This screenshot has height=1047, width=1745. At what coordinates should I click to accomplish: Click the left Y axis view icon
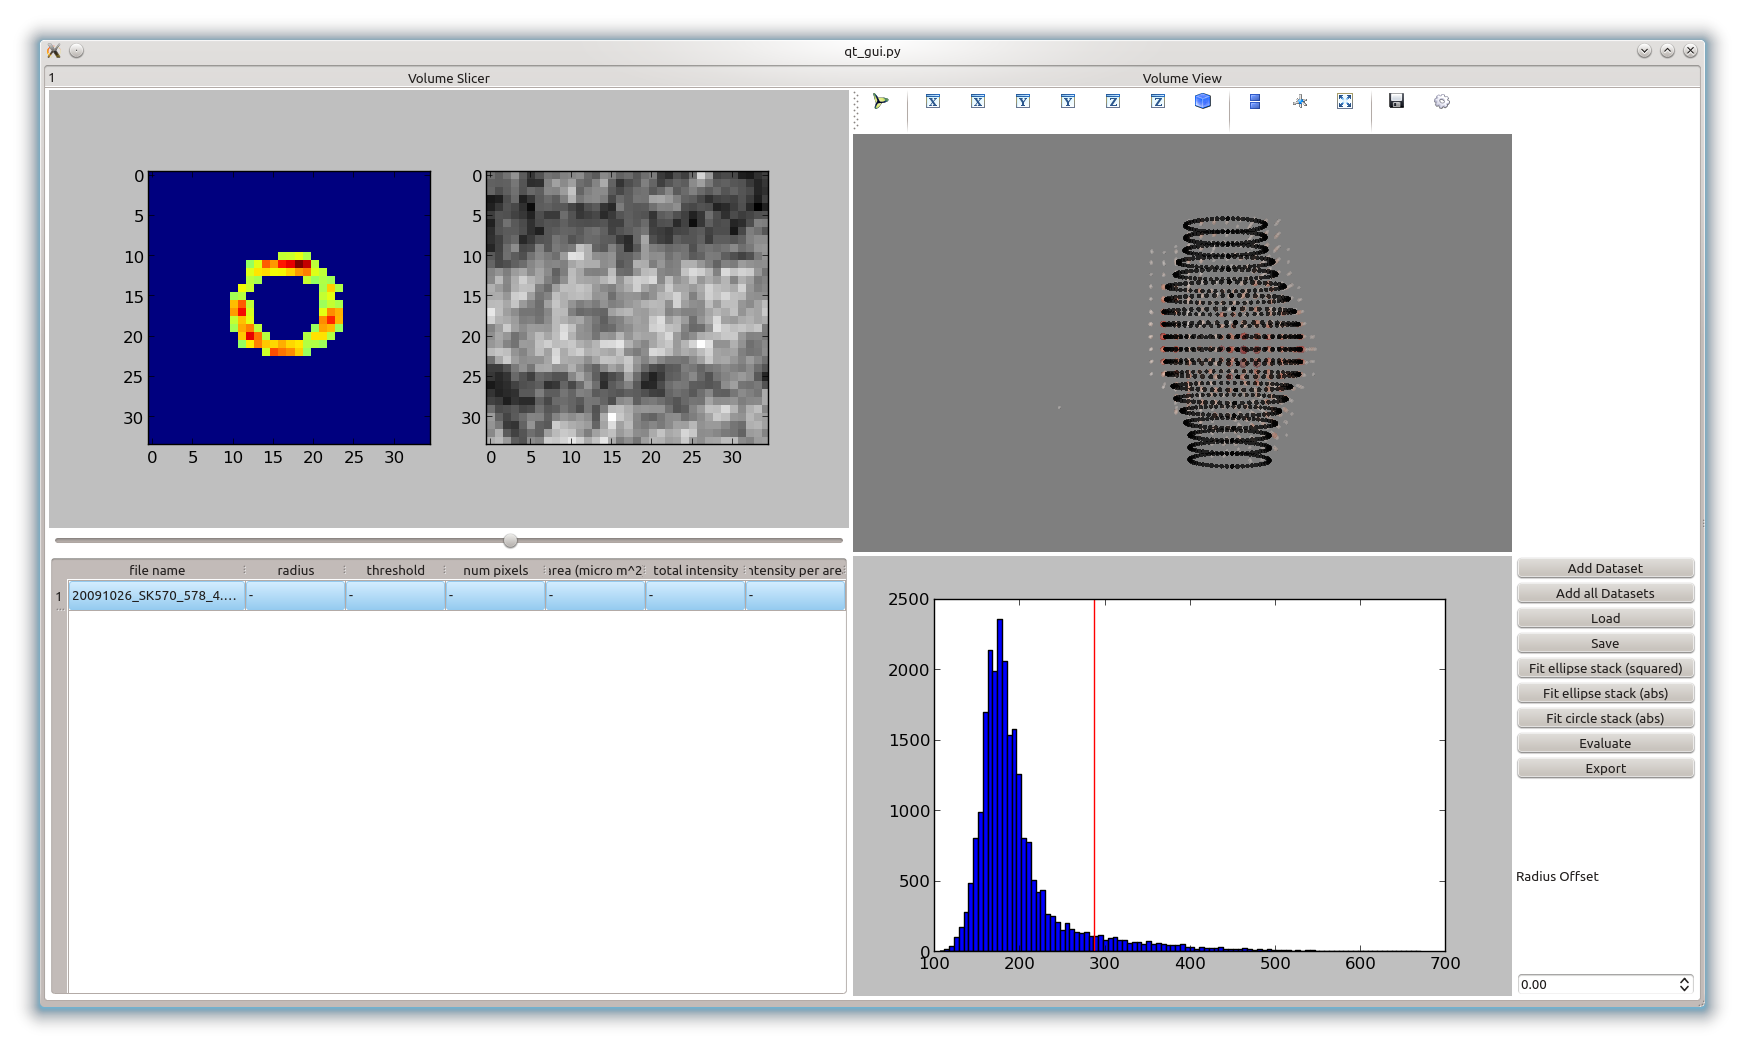1023,102
